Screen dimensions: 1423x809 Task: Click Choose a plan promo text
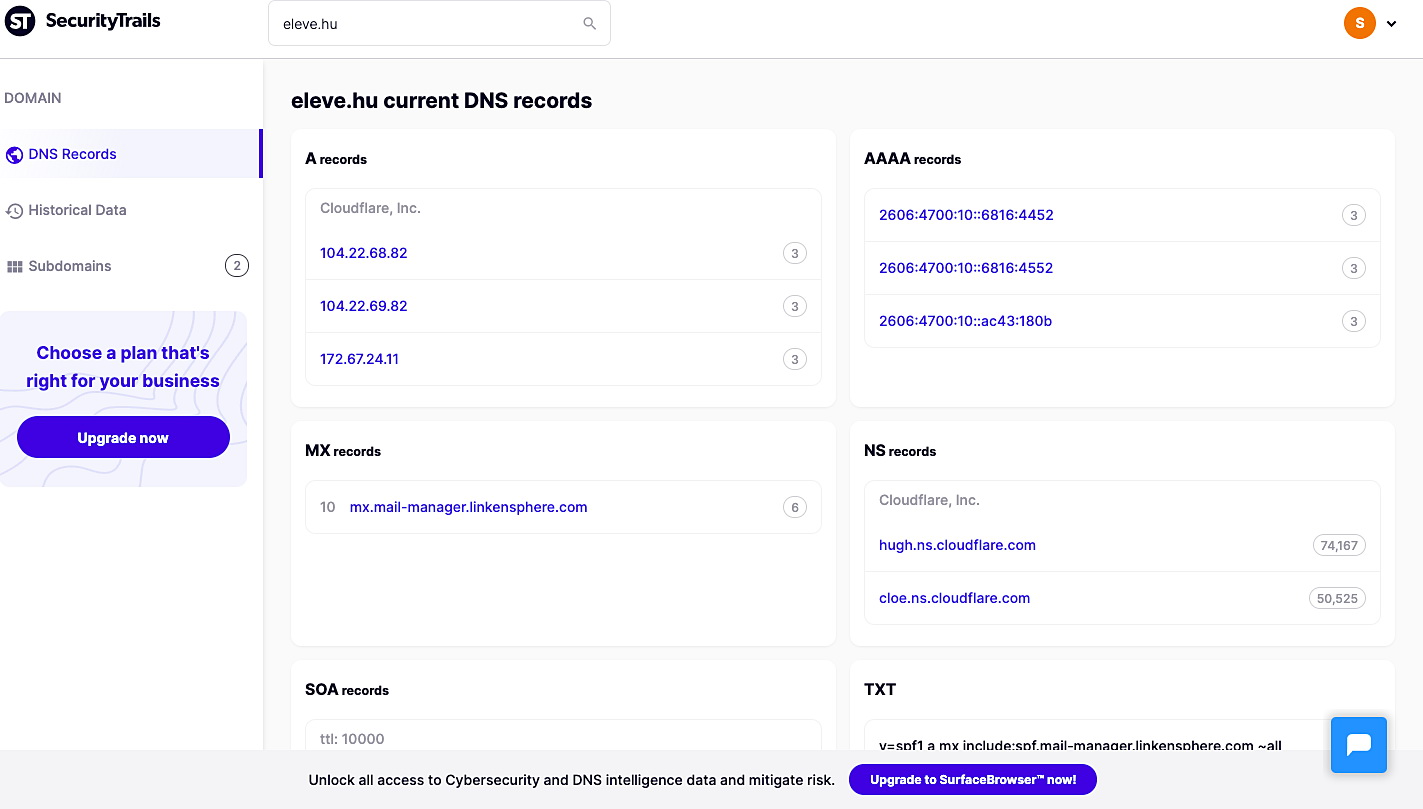[x=123, y=367]
